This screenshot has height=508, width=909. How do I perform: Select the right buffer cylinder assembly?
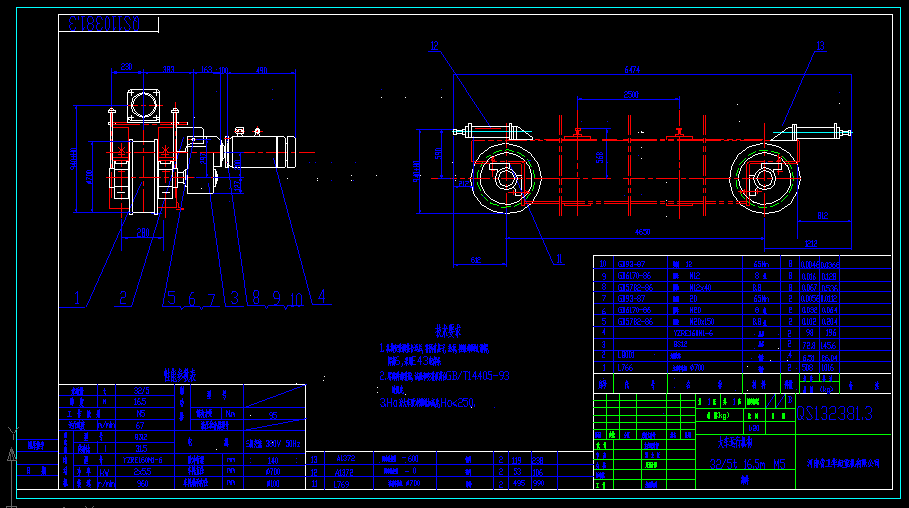(x=820, y=130)
